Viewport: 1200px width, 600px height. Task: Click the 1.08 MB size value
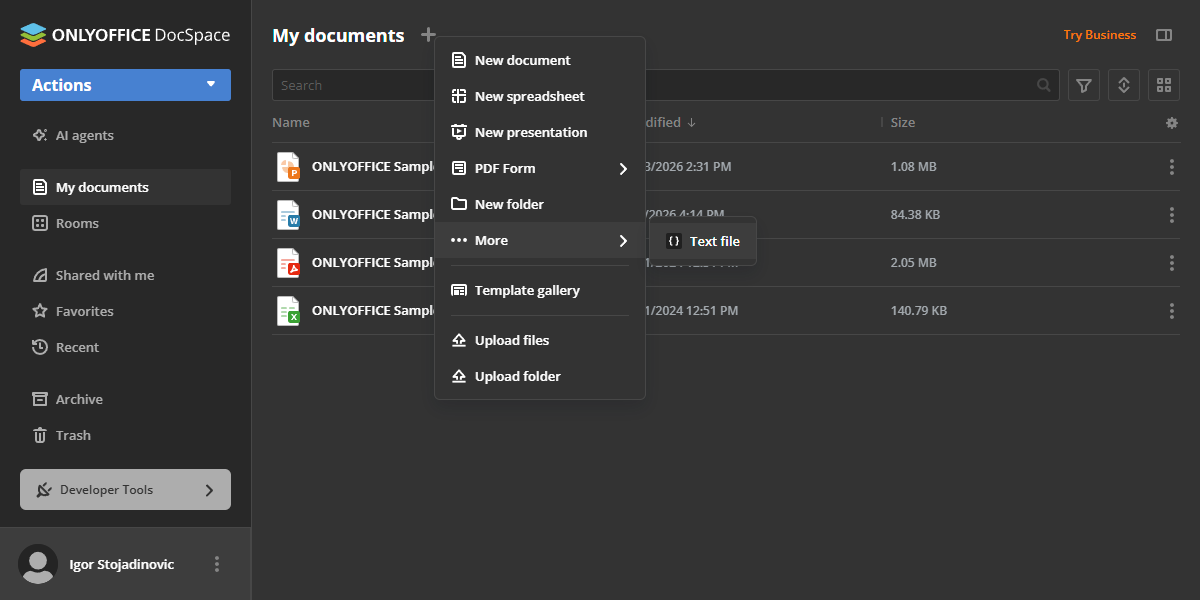pyautogui.click(x=913, y=167)
